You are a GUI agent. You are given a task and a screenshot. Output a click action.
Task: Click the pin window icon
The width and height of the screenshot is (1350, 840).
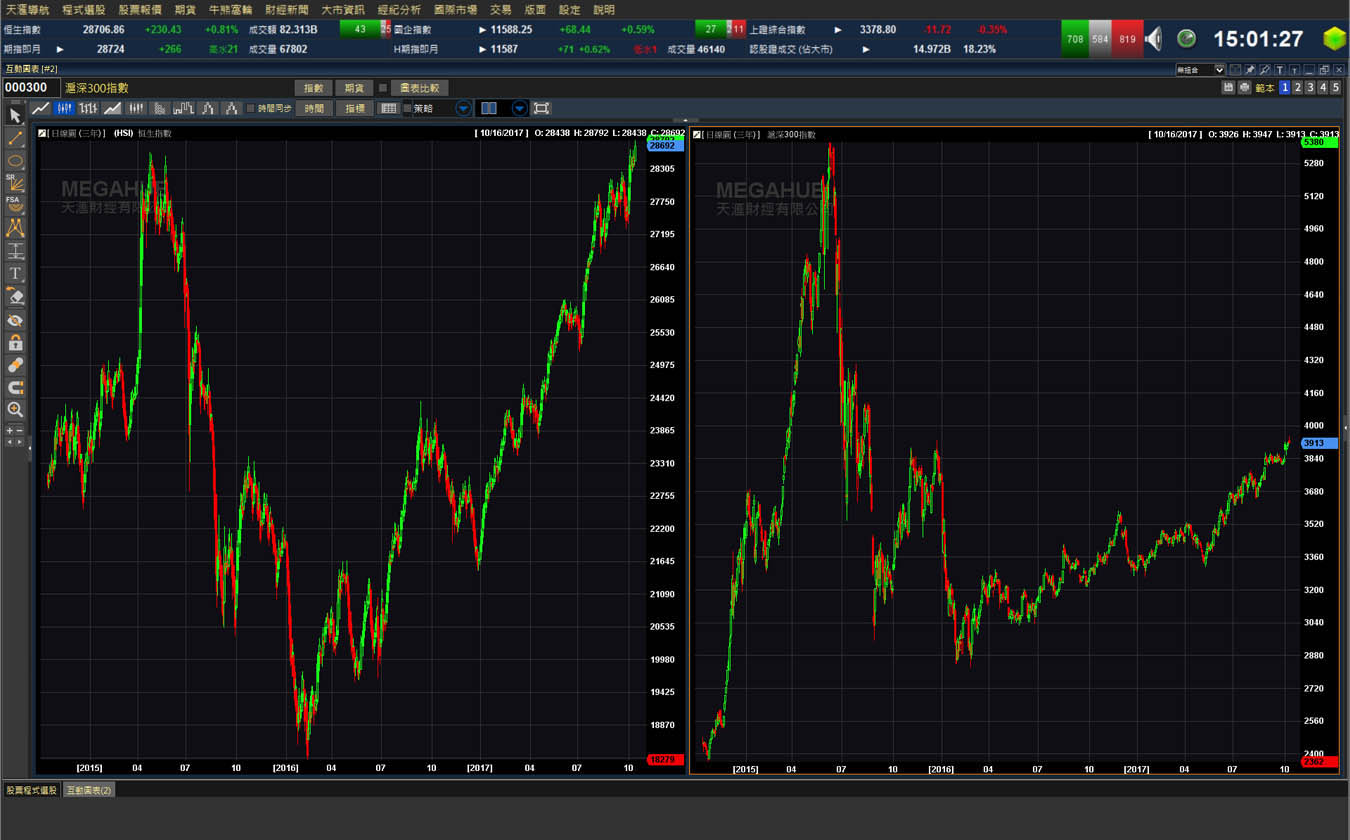(1250, 70)
